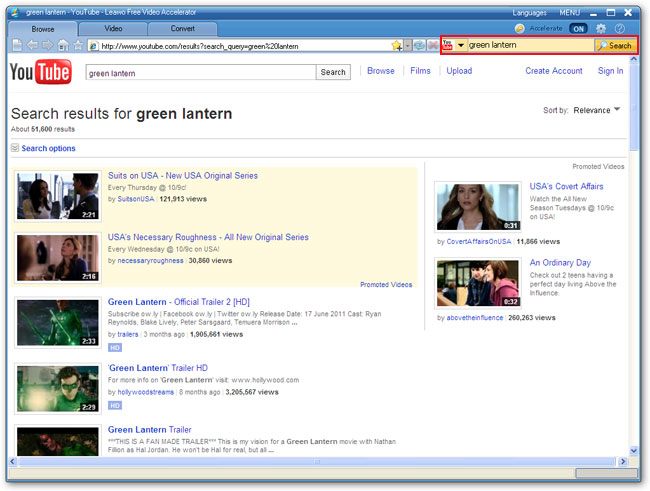
Task: Open USA's Necessary Roughness video title
Action: click(x=208, y=237)
